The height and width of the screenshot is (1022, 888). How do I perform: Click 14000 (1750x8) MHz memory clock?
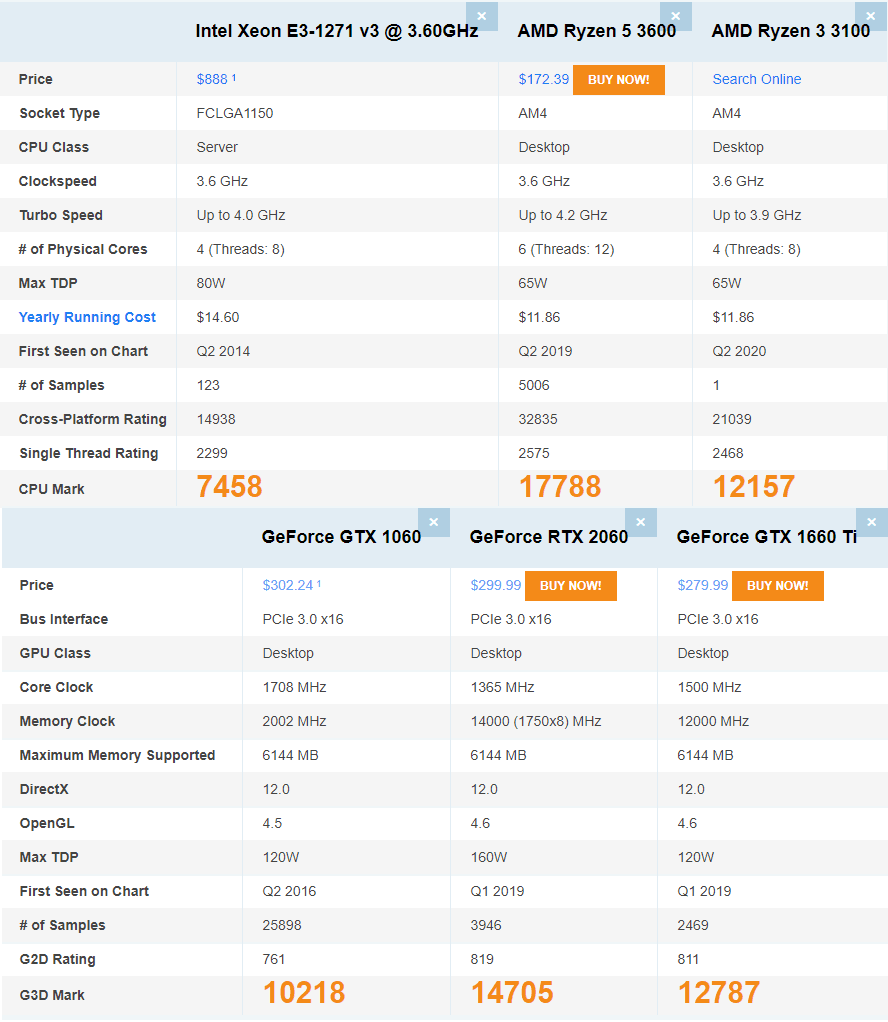pos(536,721)
